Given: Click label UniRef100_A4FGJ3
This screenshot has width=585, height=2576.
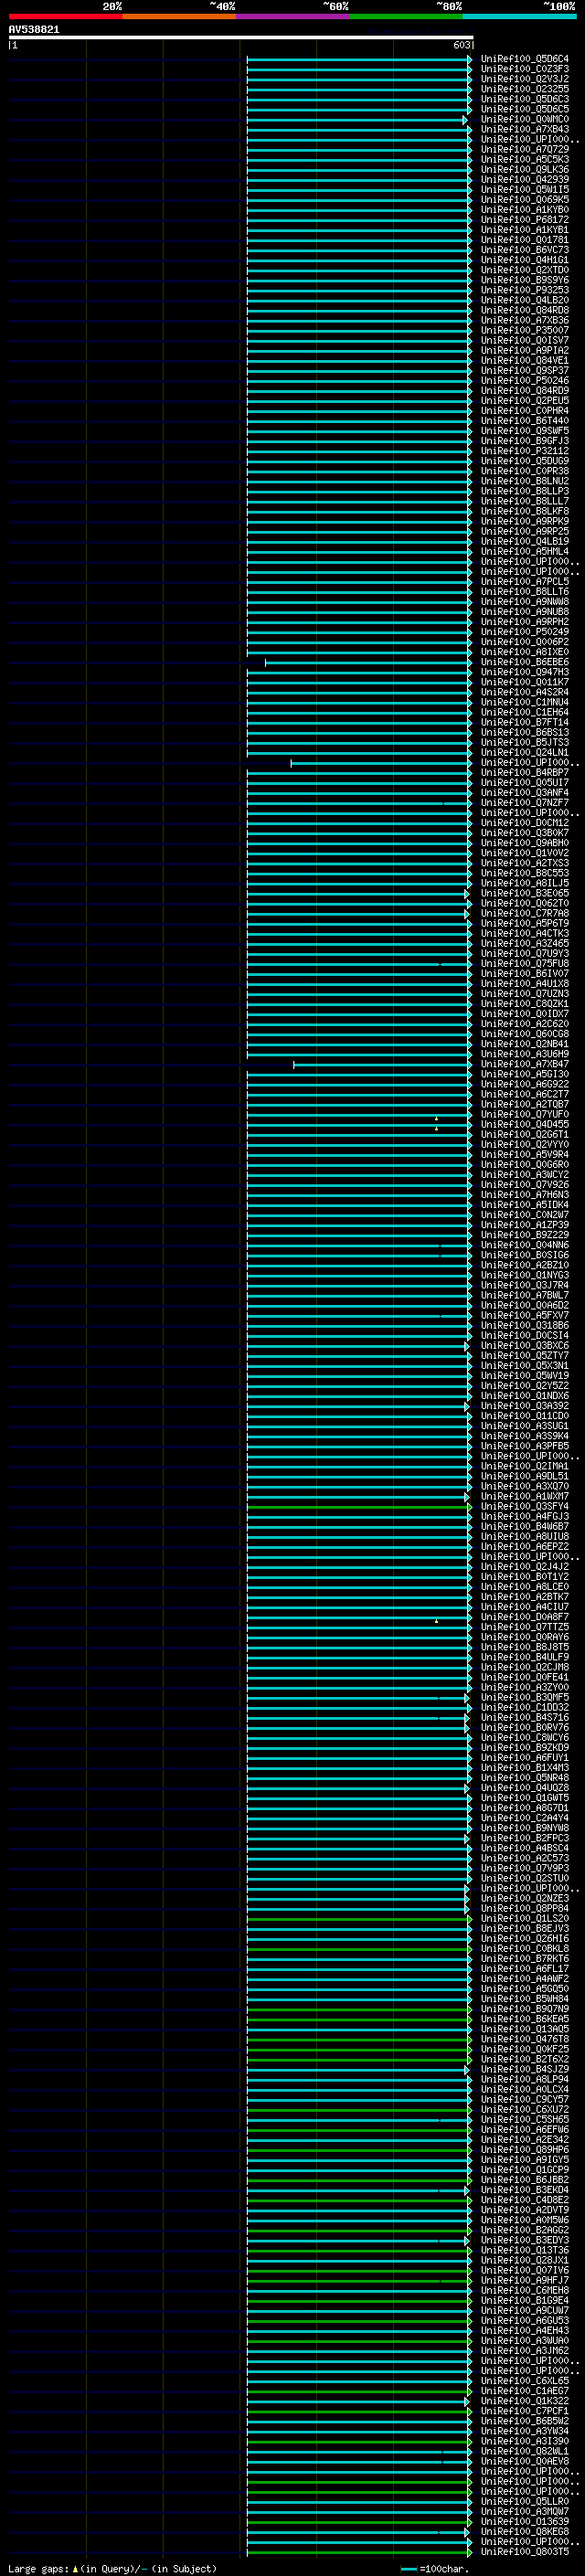Looking at the screenshot, I should pyautogui.click(x=524, y=1516).
